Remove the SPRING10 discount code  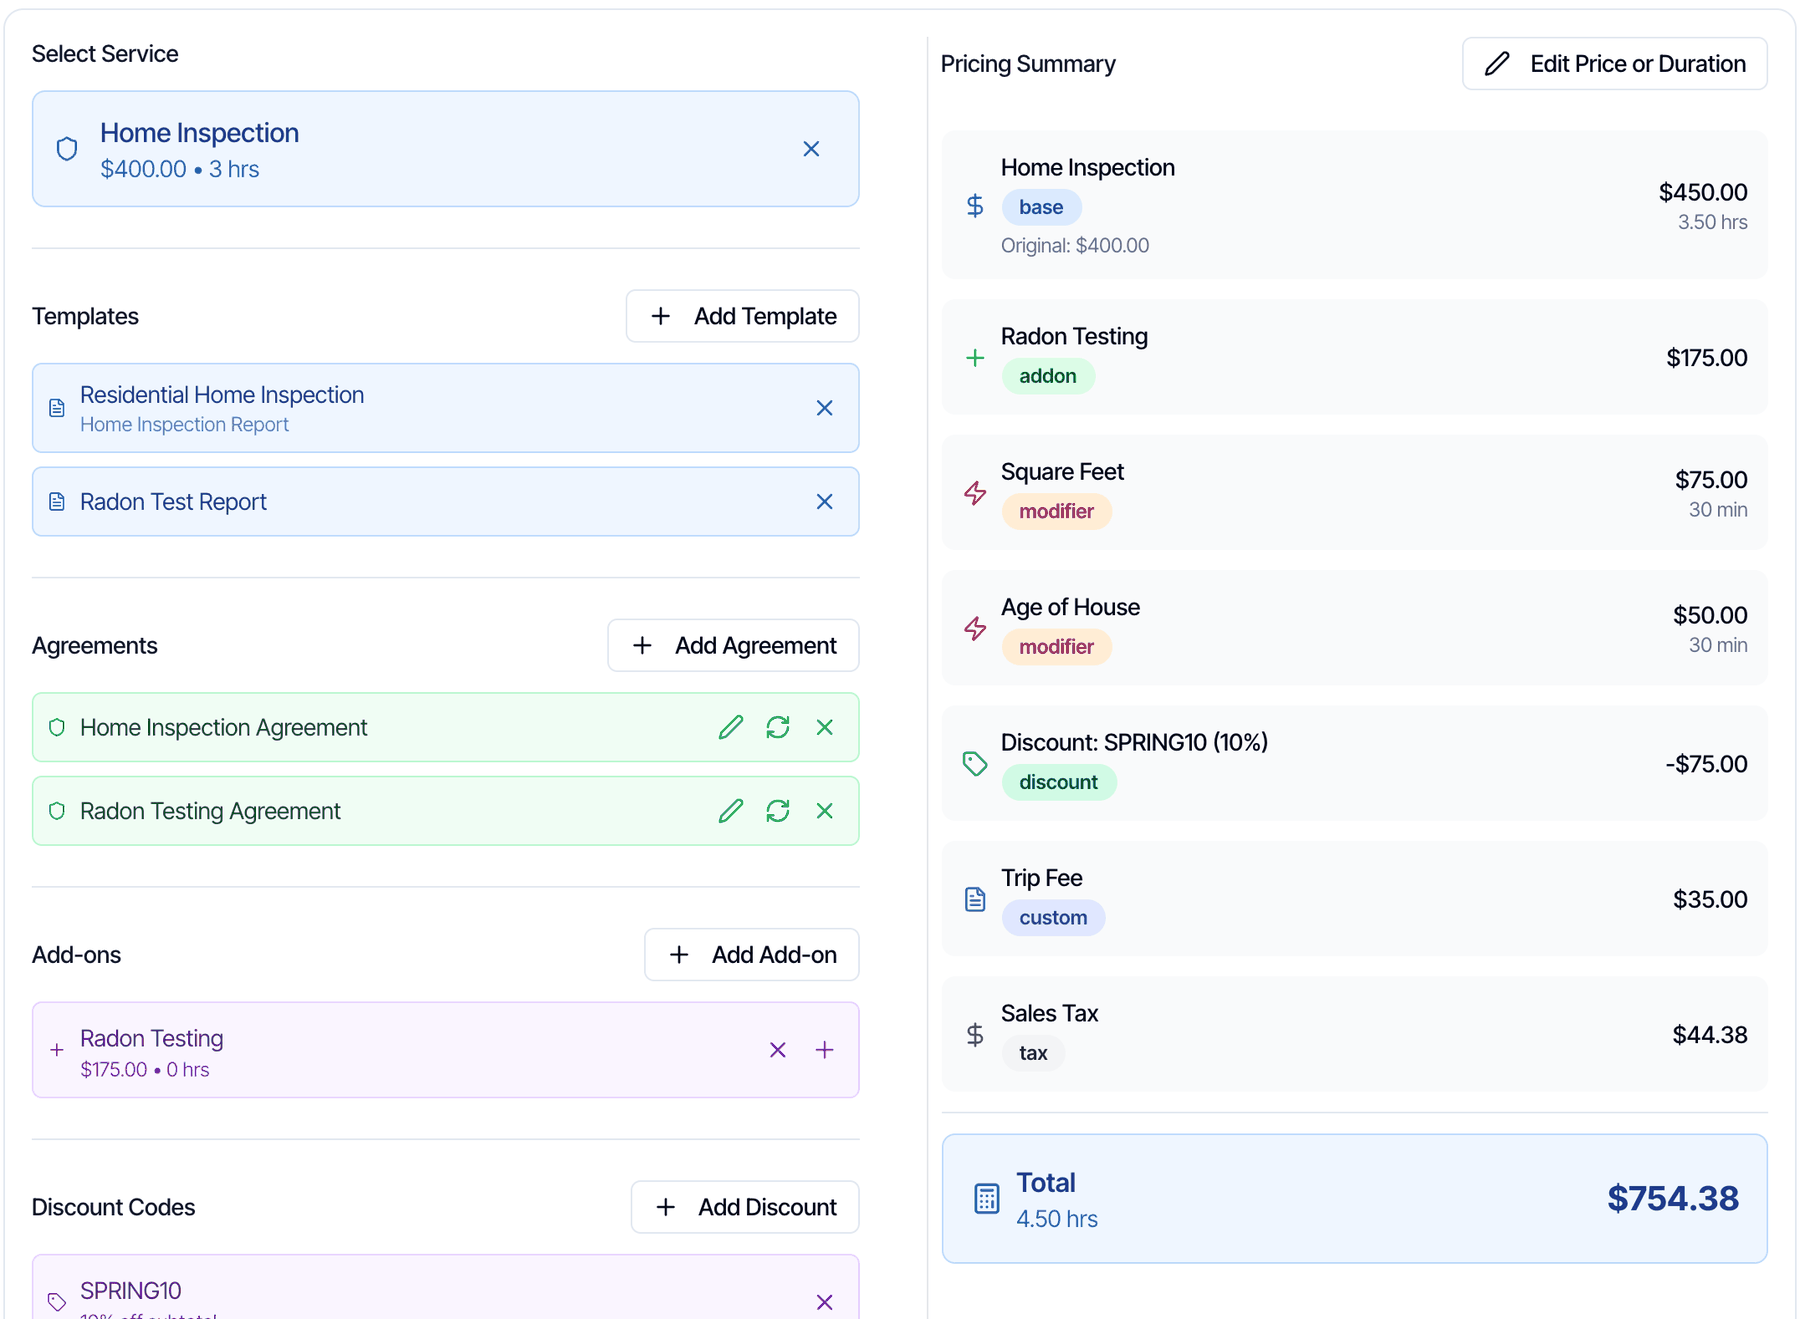(x=824, y=1302)
